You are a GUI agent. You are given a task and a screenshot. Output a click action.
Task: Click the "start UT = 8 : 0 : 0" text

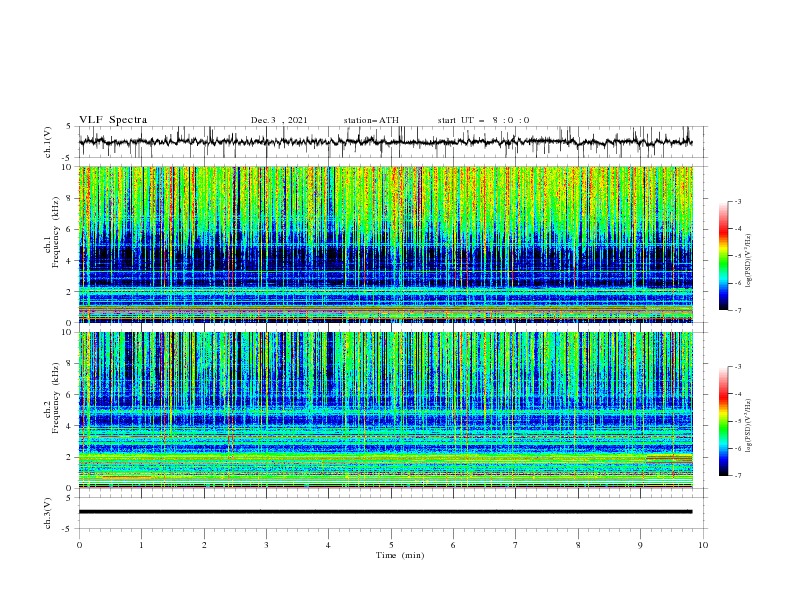click(x=483, y=120)
